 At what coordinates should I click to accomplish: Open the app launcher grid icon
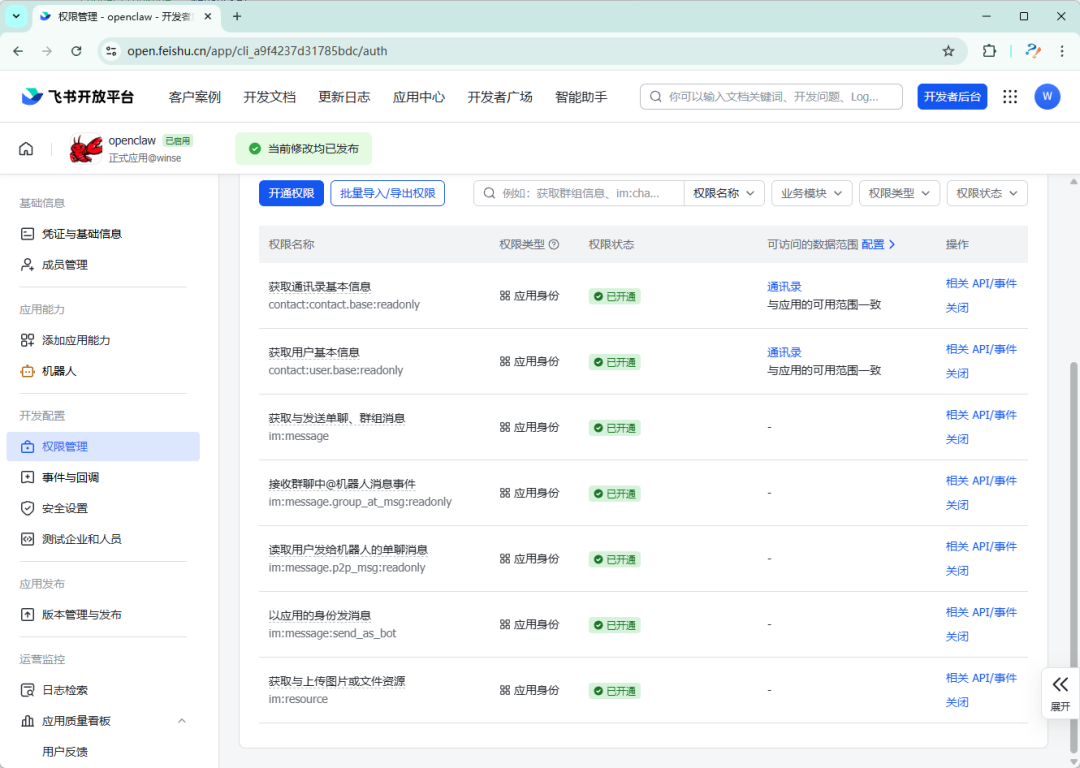1009,96
